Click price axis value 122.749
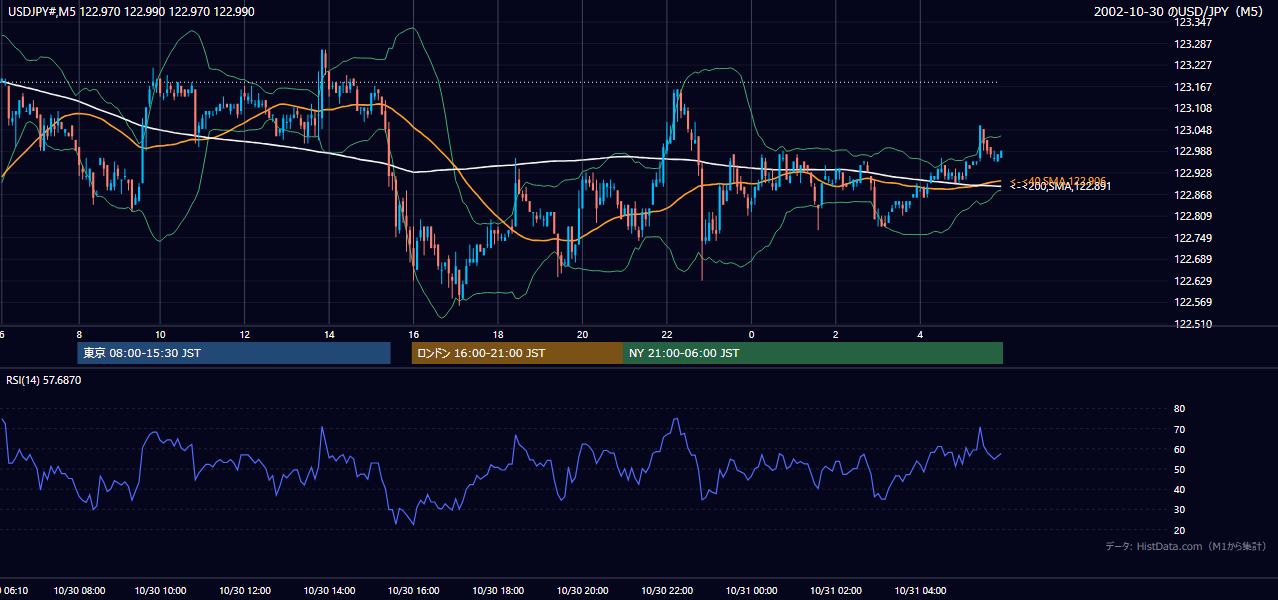 [1193, 238]
